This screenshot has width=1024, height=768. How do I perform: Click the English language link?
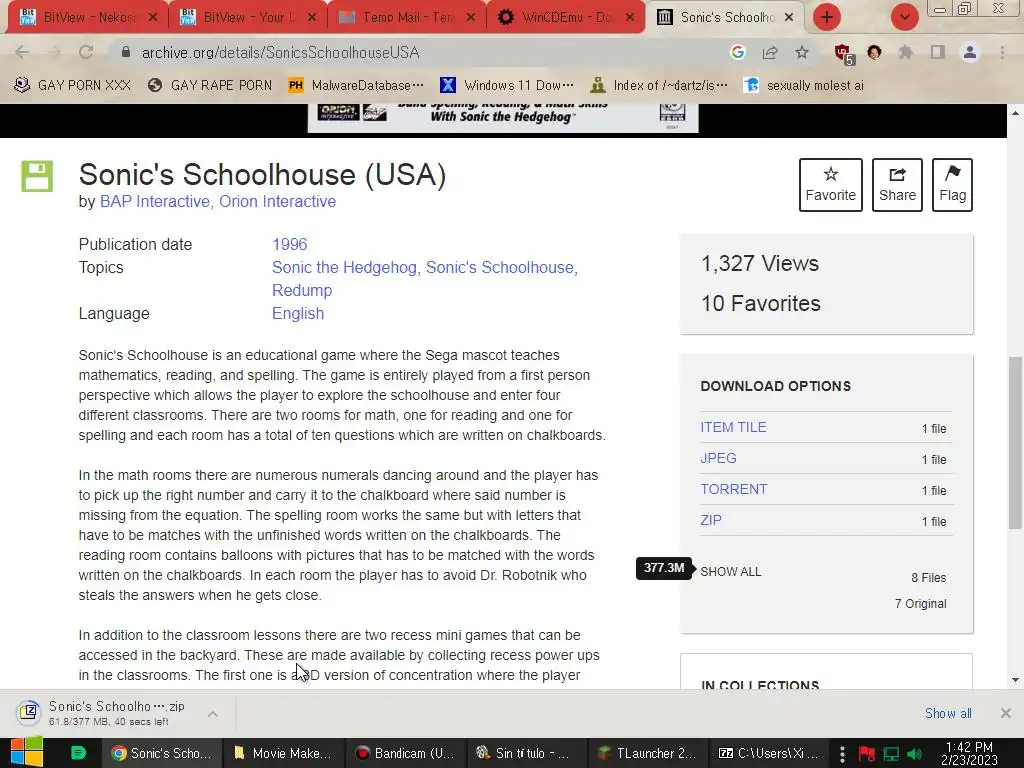pyautogui.click(x=298, y=313)
